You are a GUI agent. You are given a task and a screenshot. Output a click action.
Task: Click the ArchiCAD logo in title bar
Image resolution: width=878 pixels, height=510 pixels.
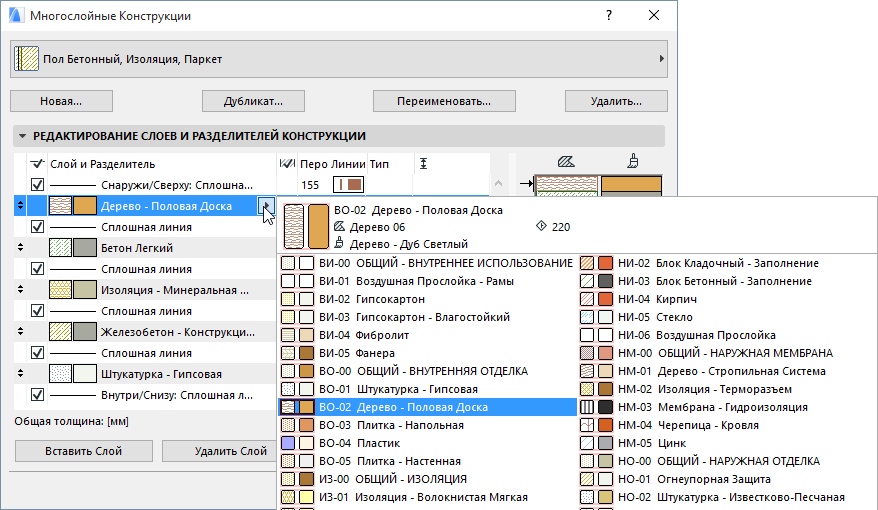pos(16,15)
